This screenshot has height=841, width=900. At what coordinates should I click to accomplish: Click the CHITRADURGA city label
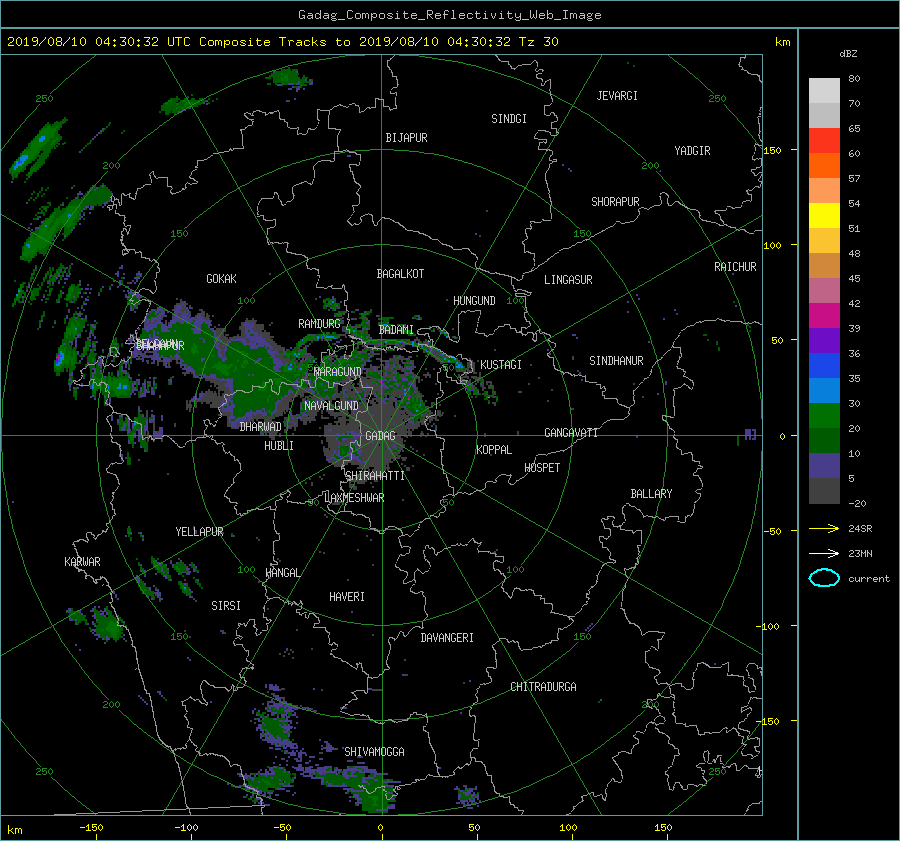click(x=543, y=687)
